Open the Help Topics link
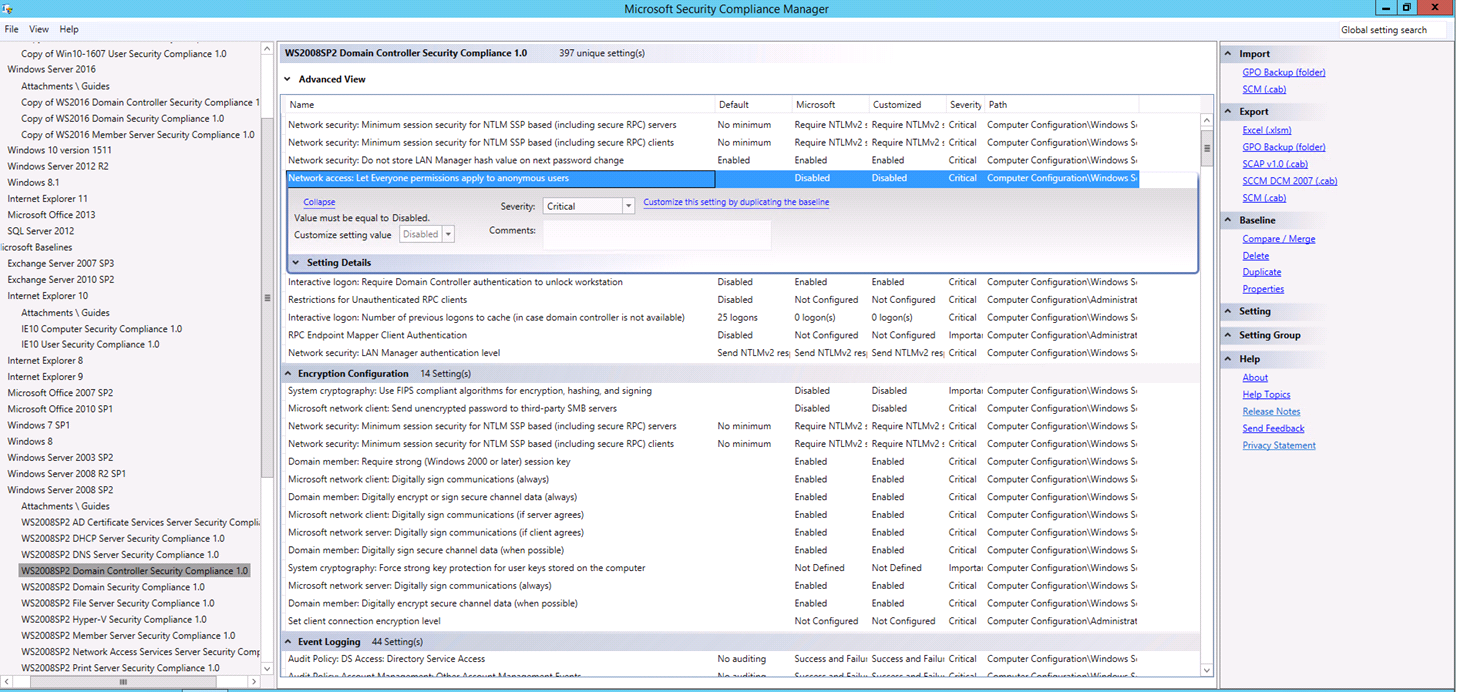1457x692 pixels. pyautogui.click(x=1266, y=395)
